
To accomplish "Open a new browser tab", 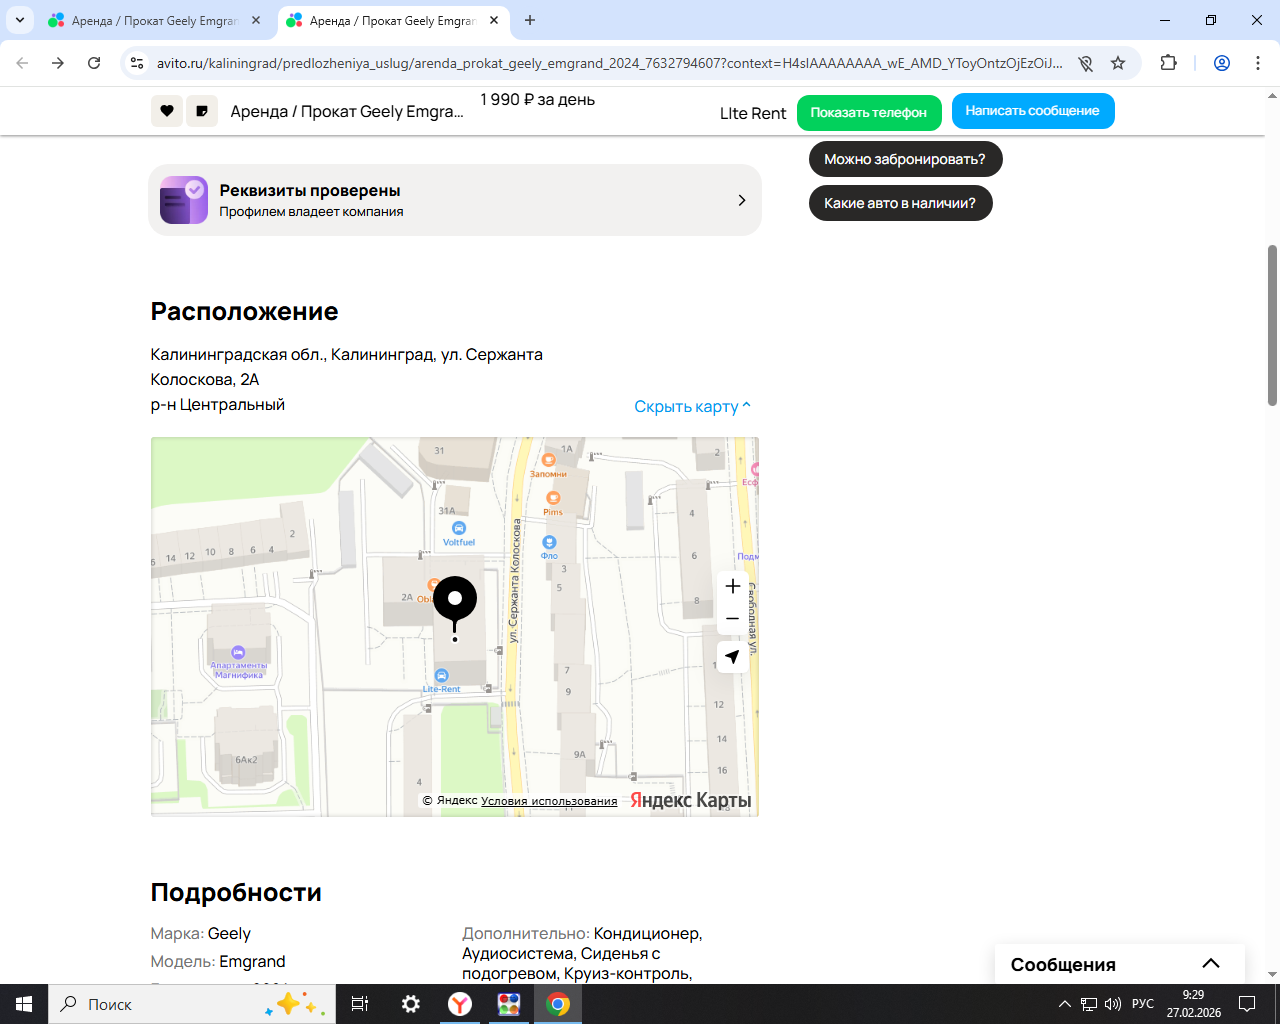I will click(530, 20).
